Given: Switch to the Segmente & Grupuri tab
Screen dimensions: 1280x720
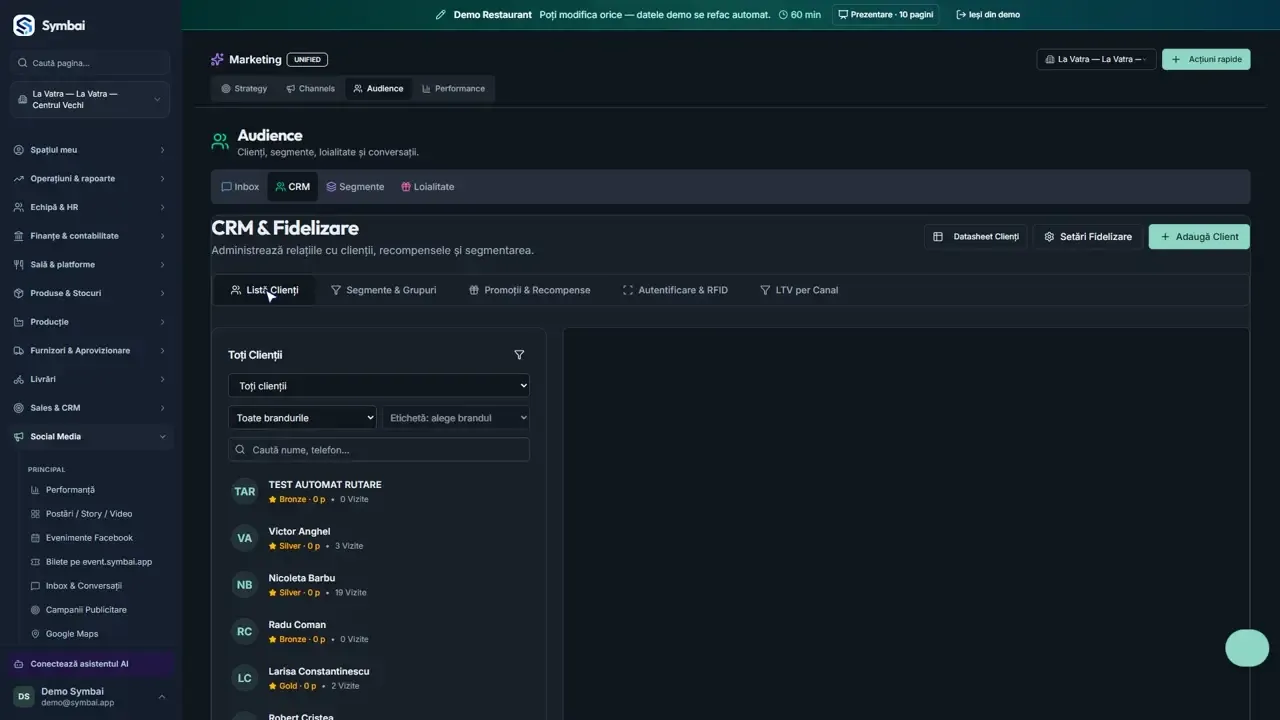Looking at the screenshot, I should tap(383, 290).
